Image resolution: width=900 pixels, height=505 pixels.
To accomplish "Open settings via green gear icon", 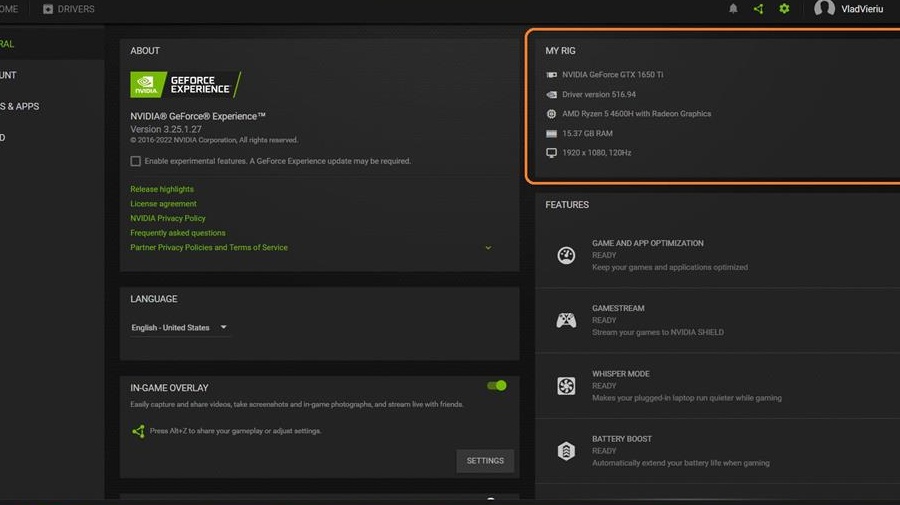I will click(x=784, y=9).
